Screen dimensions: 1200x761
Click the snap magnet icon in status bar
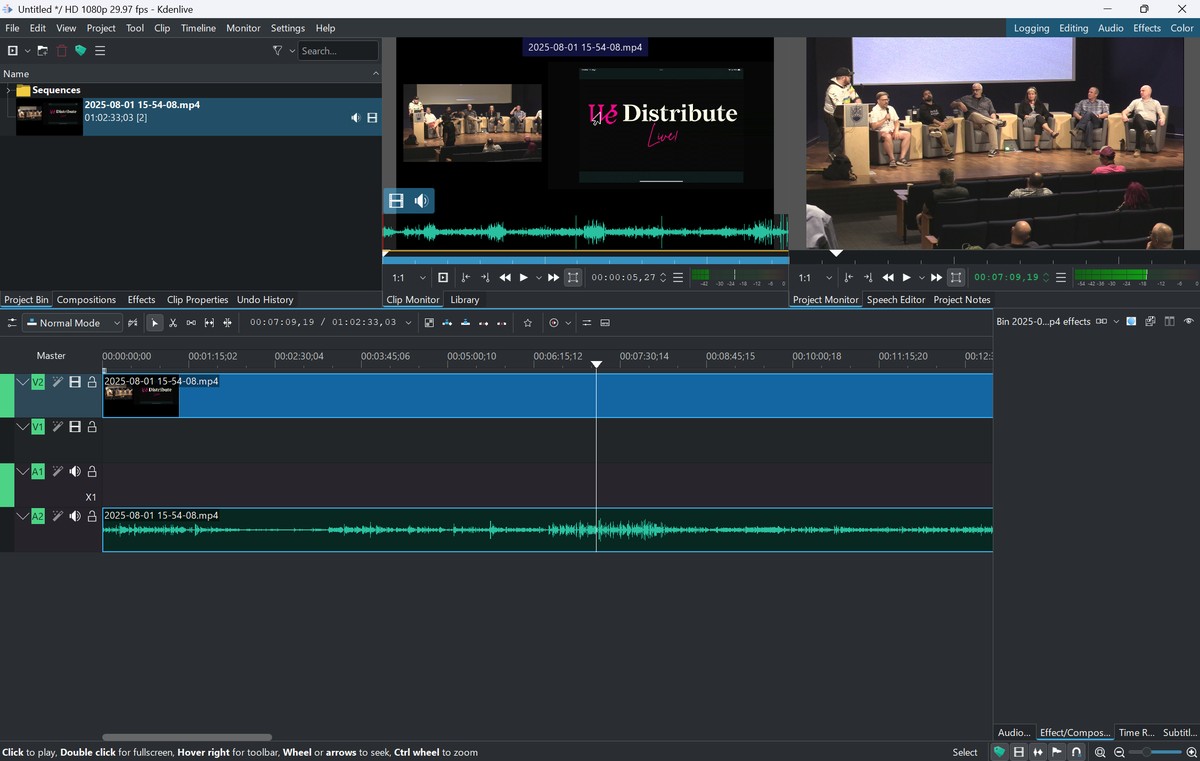[x=1076, y=752]
